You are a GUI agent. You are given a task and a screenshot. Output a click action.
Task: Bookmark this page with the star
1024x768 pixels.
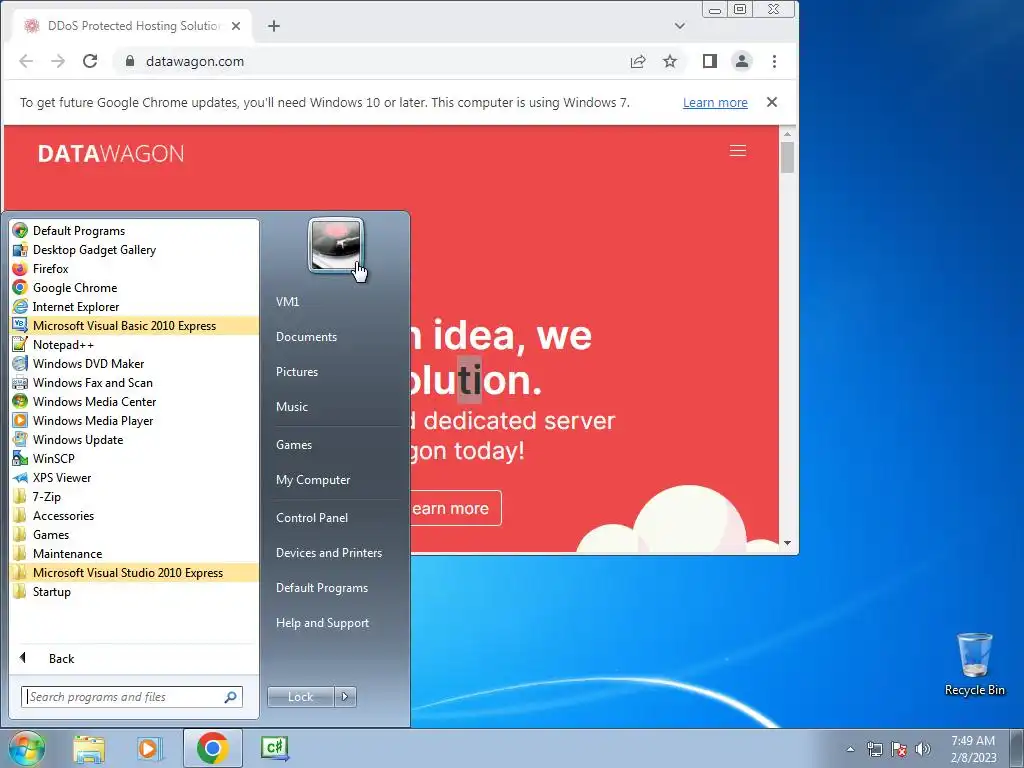(x=670, y=61)
